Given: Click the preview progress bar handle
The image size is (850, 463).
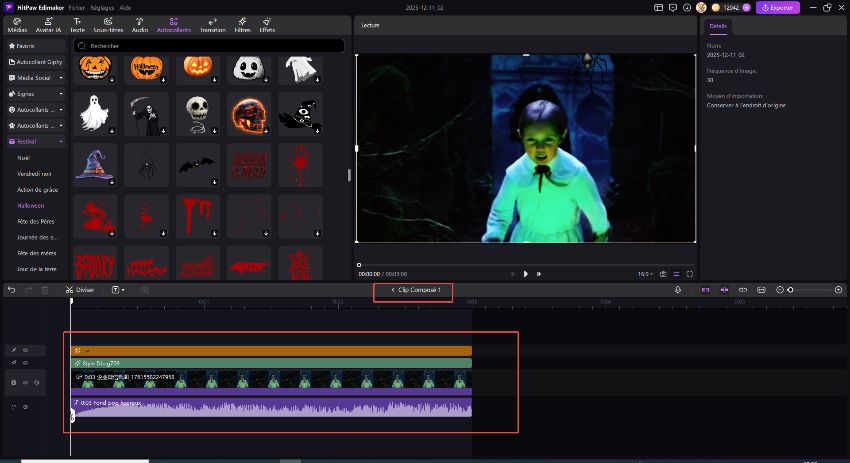Looking at the screenshot, I should point(359,265).
